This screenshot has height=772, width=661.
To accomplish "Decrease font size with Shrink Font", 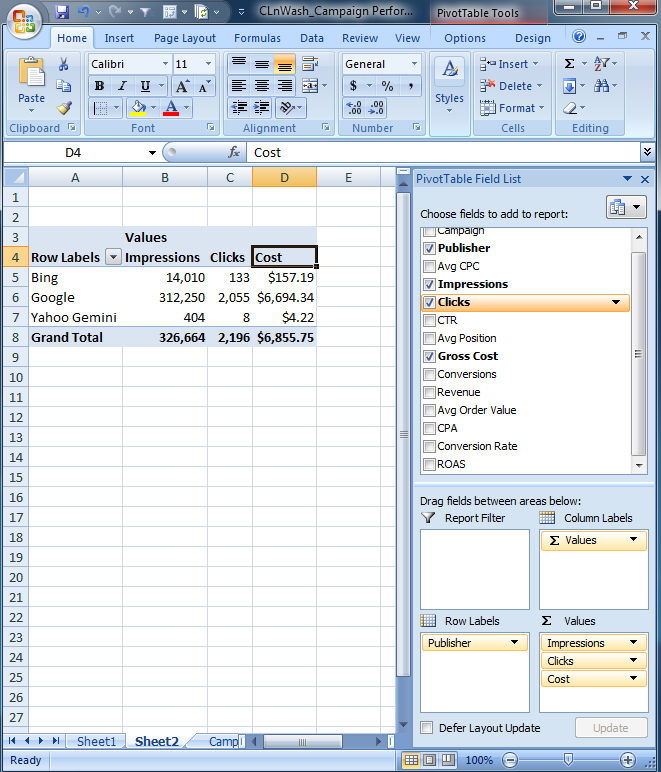I will coord(203,87).
